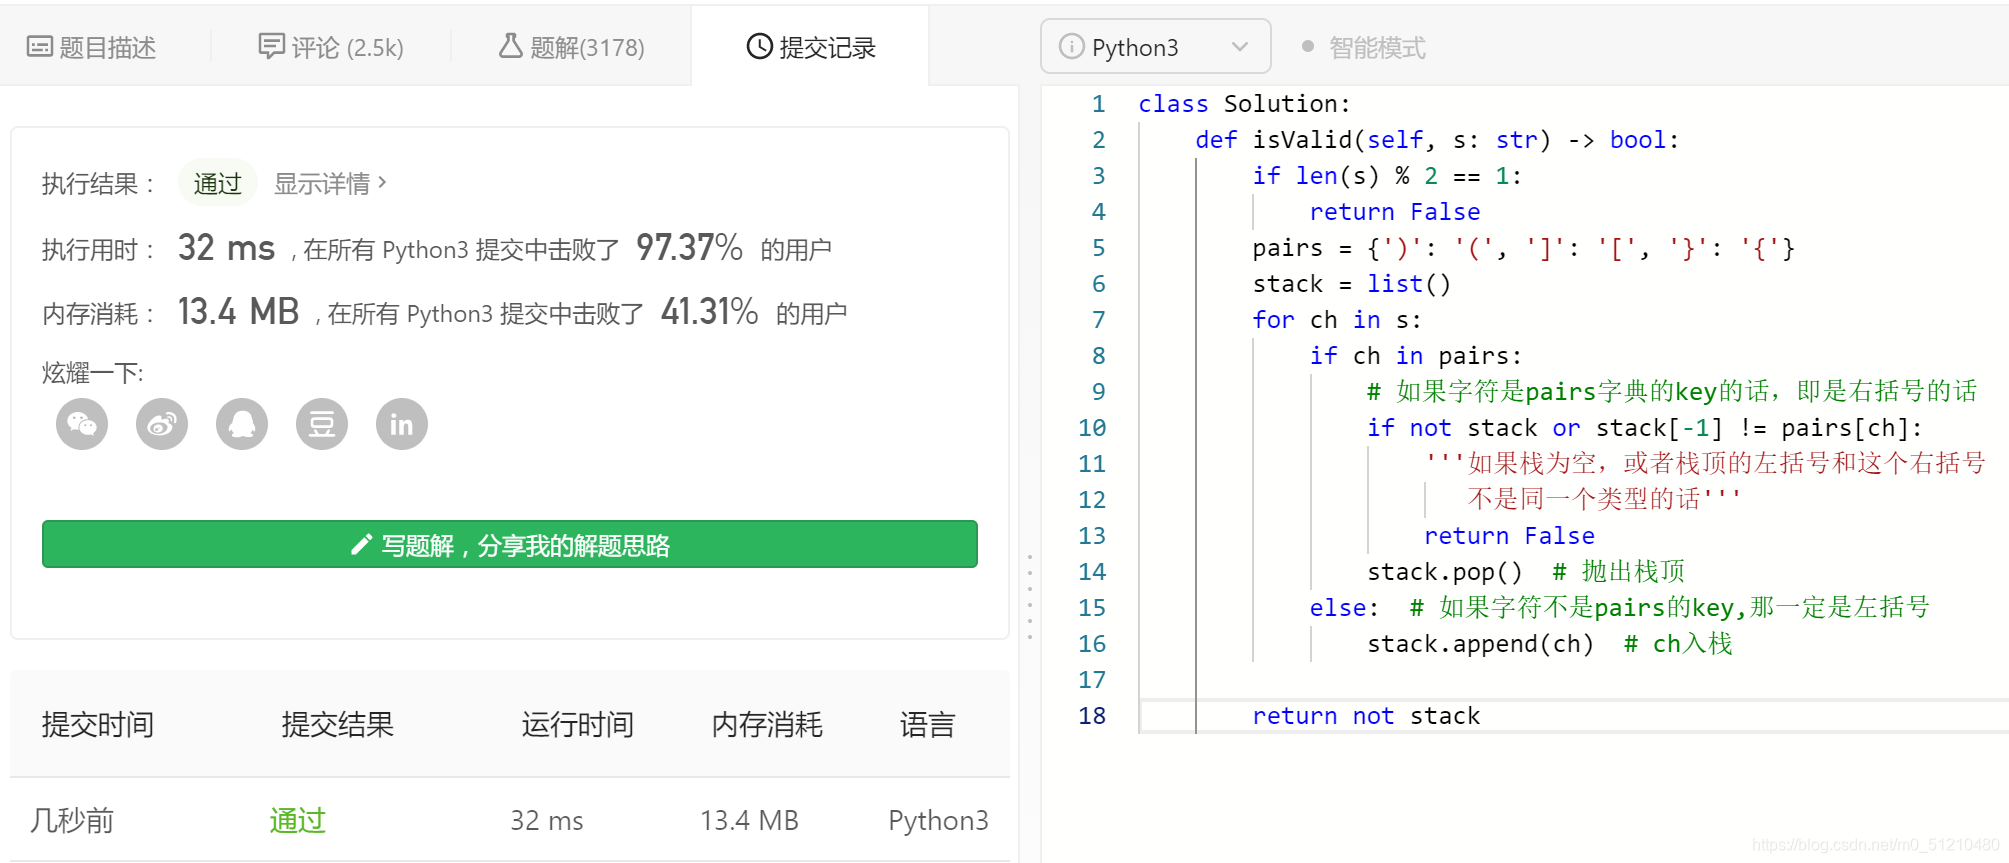
Task: Click line number 18 in the editor gutter
Action: (1092, 716)
